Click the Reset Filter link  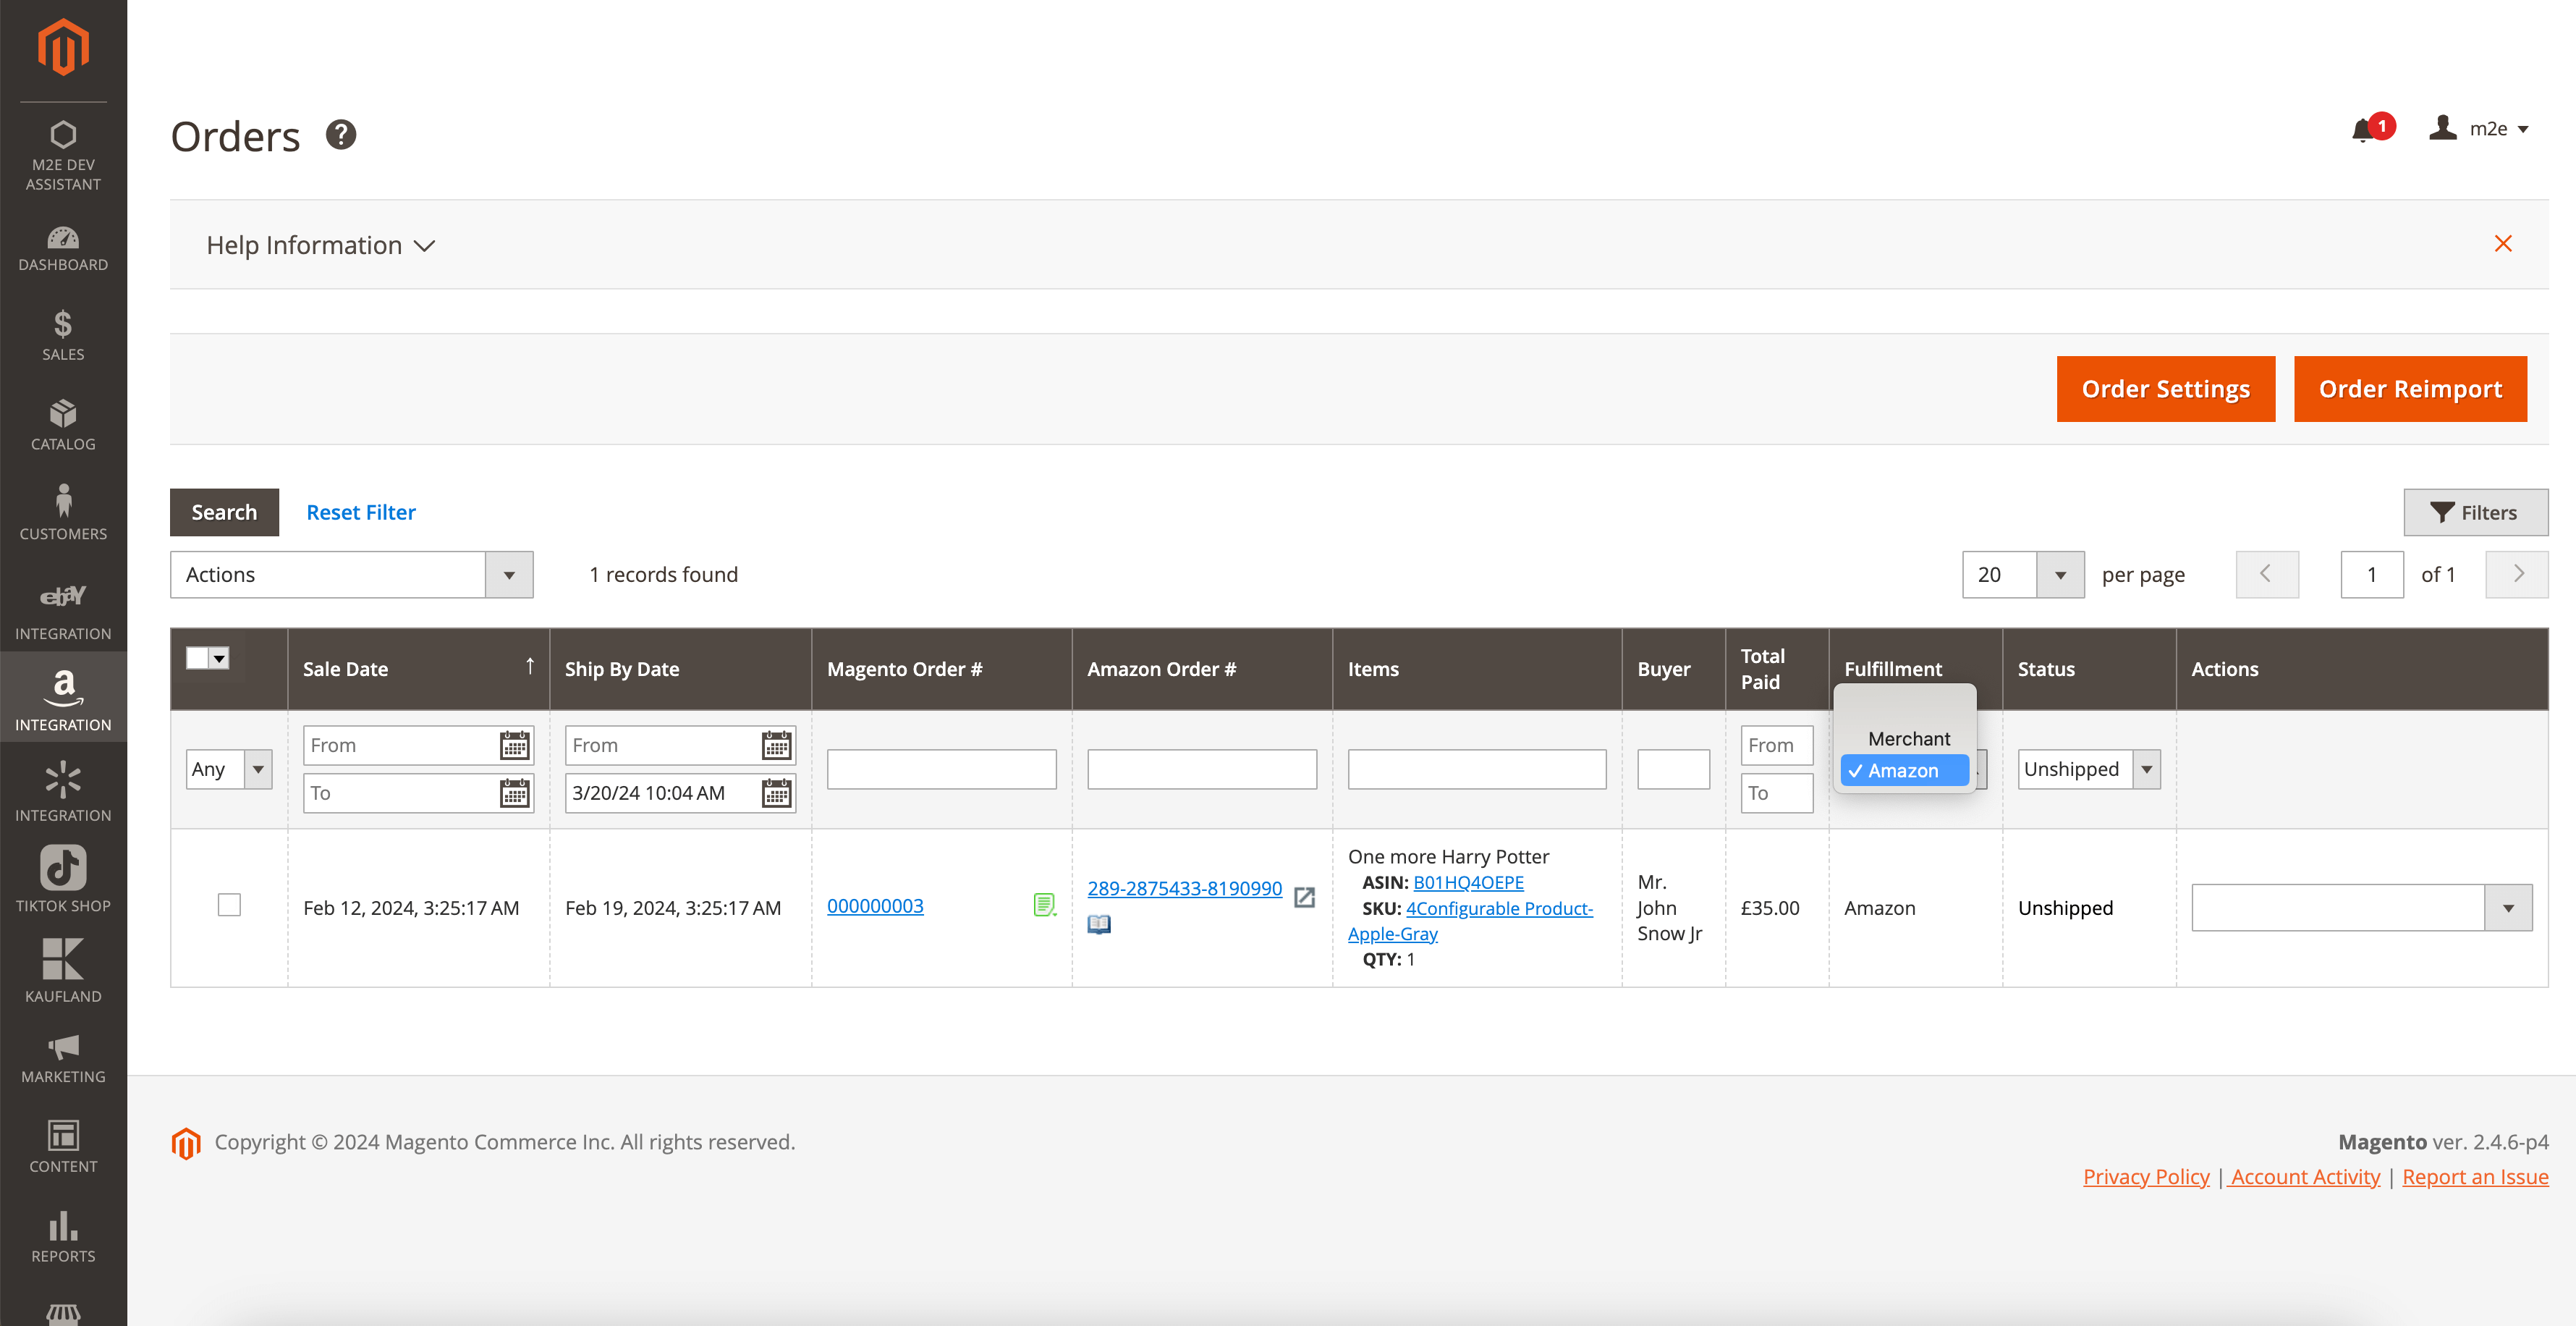360,512
